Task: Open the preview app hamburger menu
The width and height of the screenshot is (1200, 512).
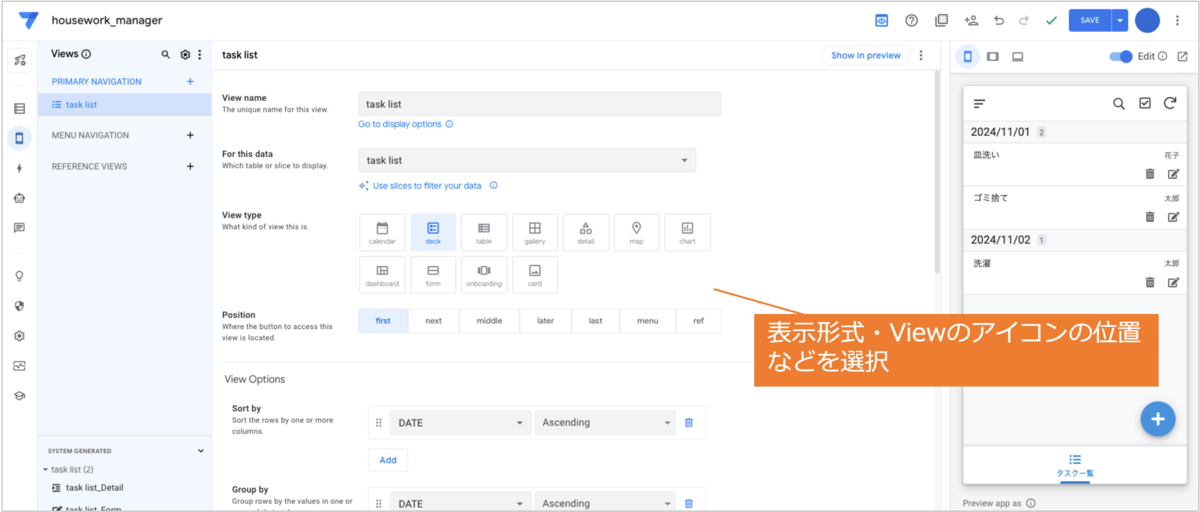Action: click(980, 103)
